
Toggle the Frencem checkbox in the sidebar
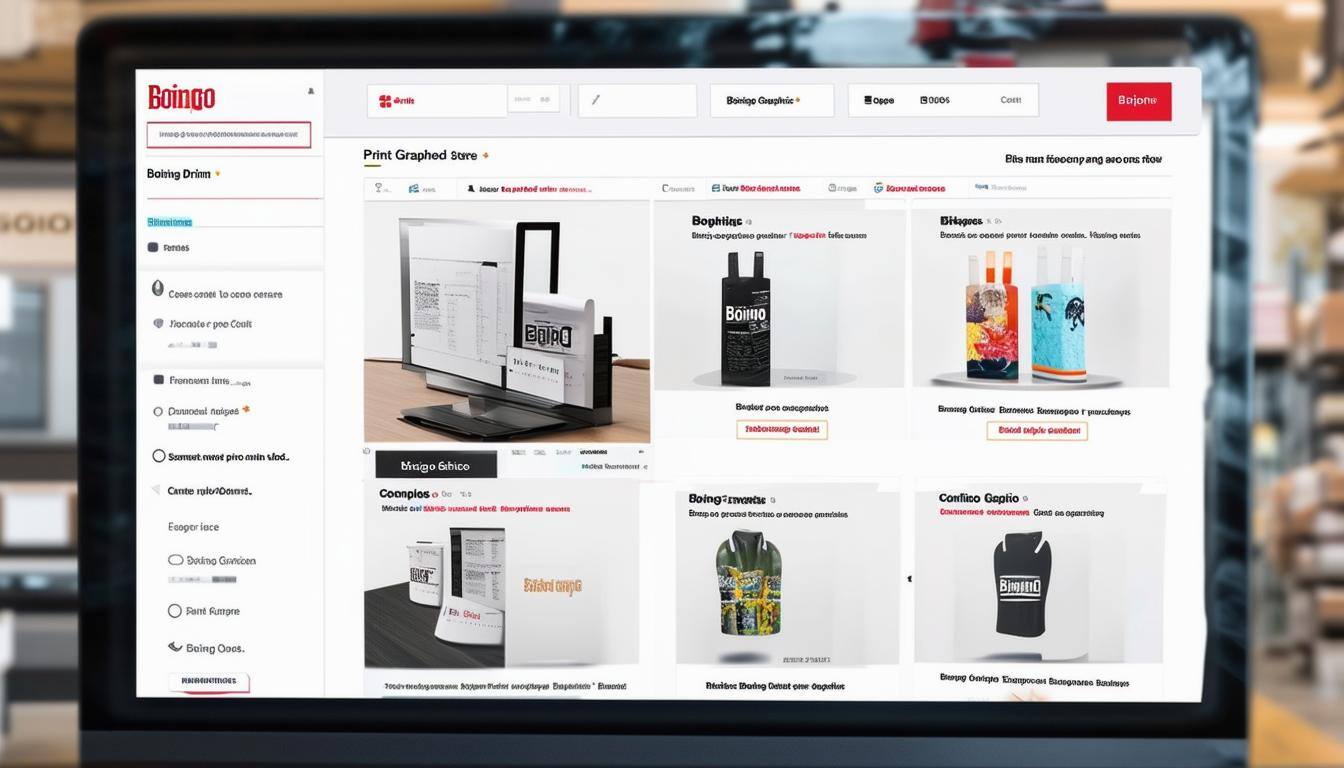(x=157, y=380)
